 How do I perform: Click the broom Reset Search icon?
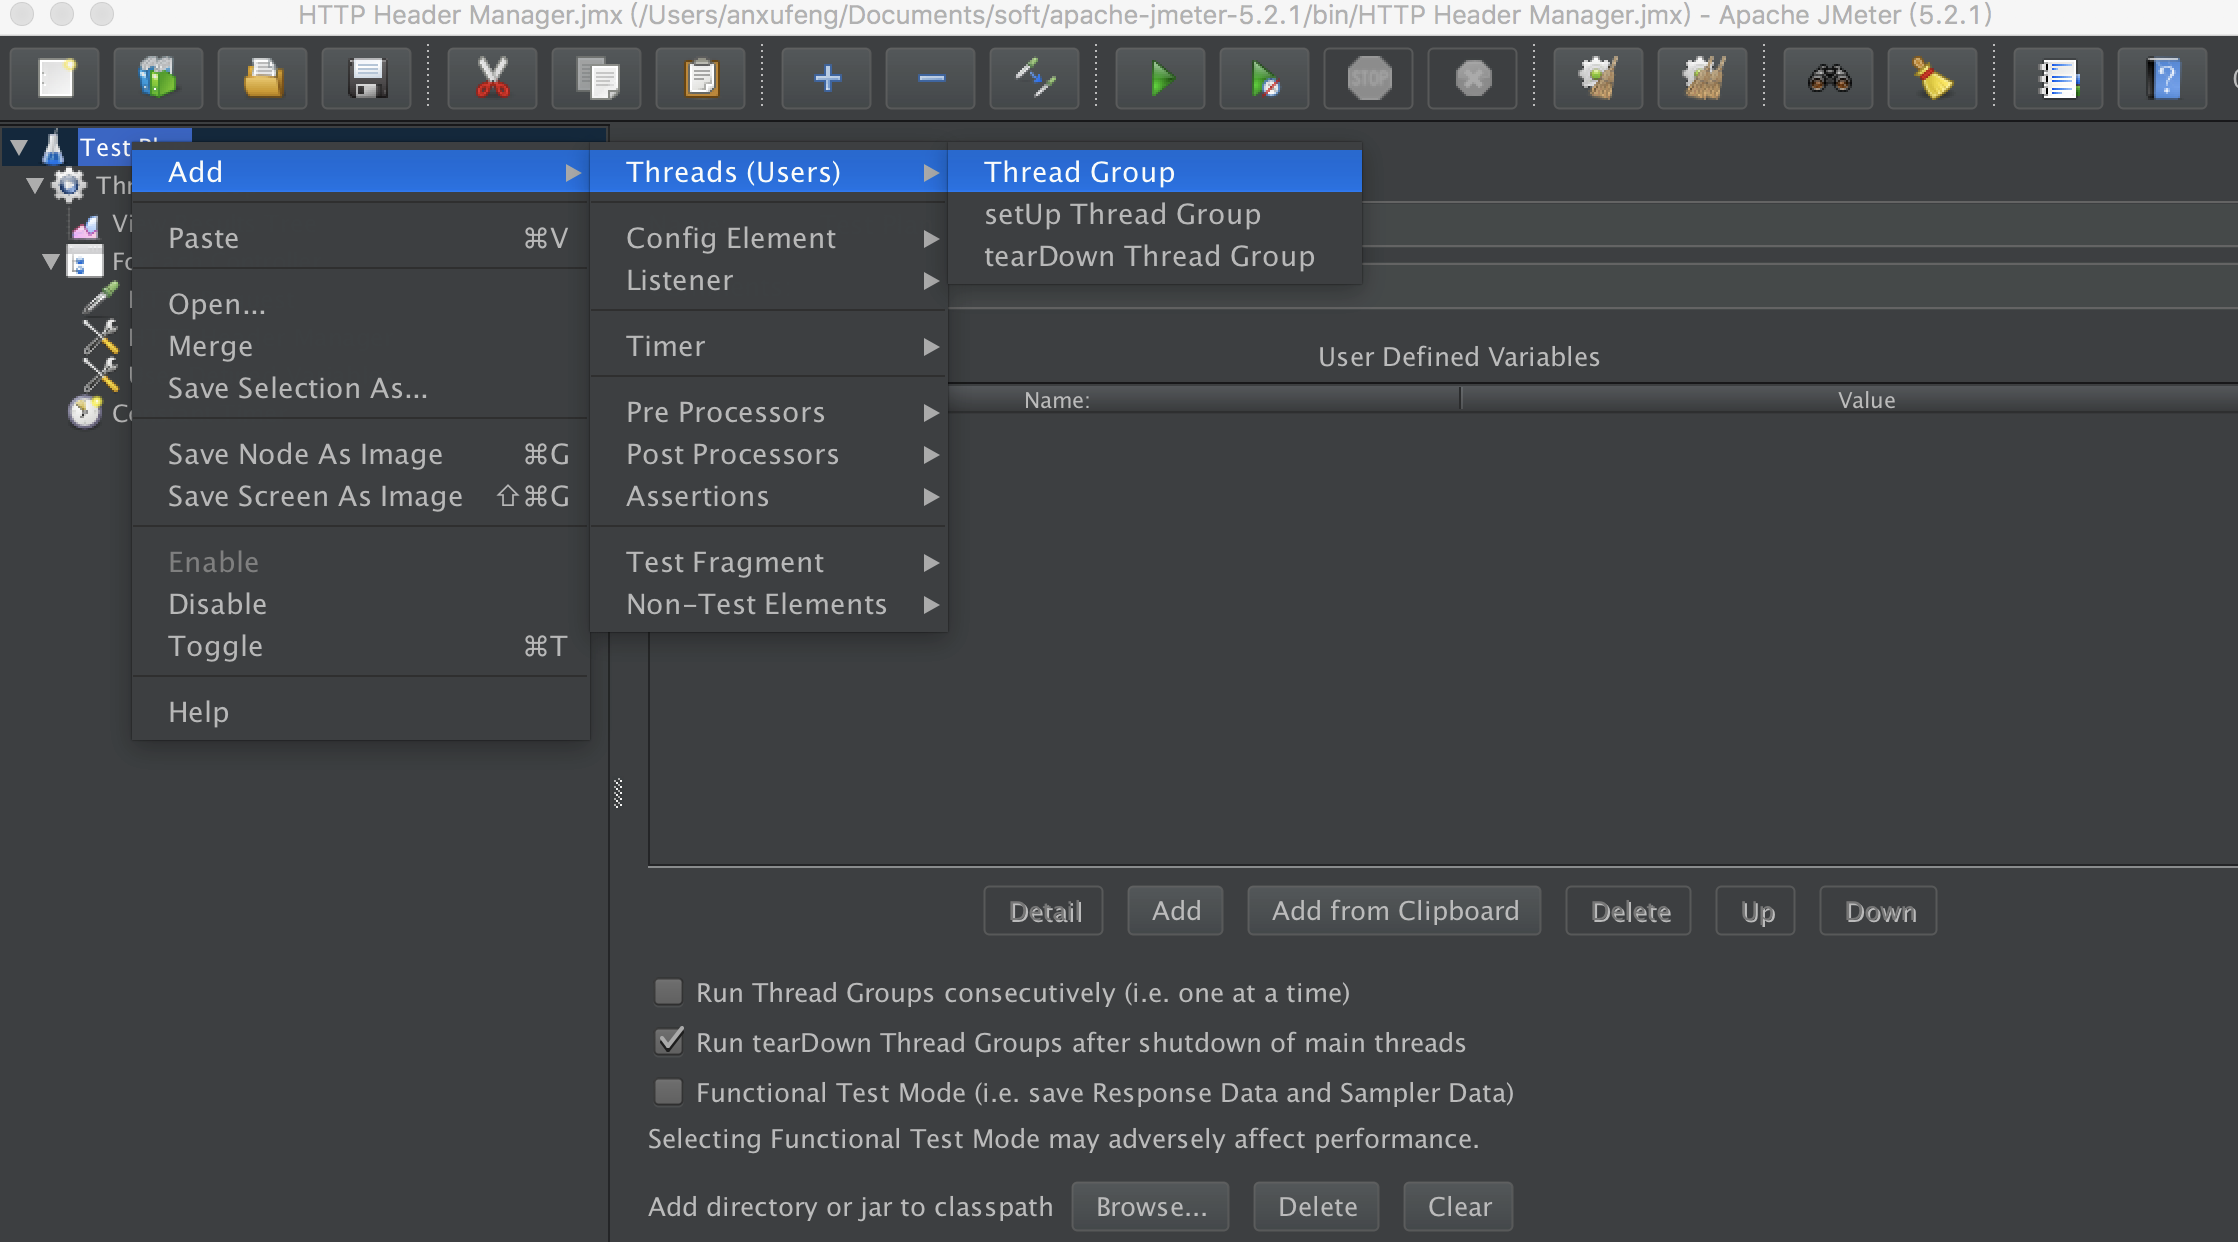[1932, 78]
